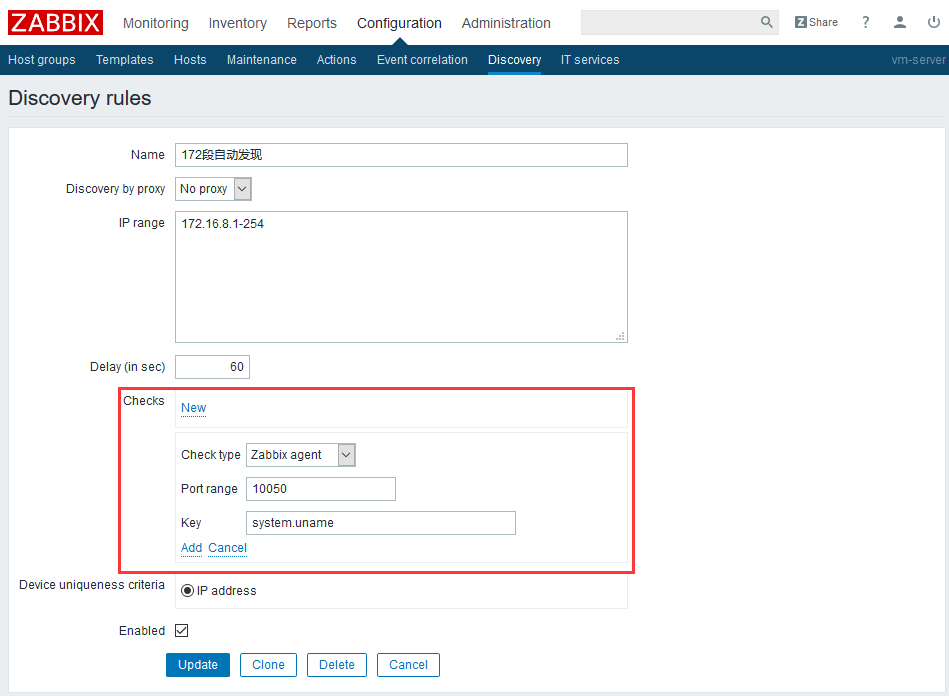Go to Hosts tab

[x=190, y=60]
